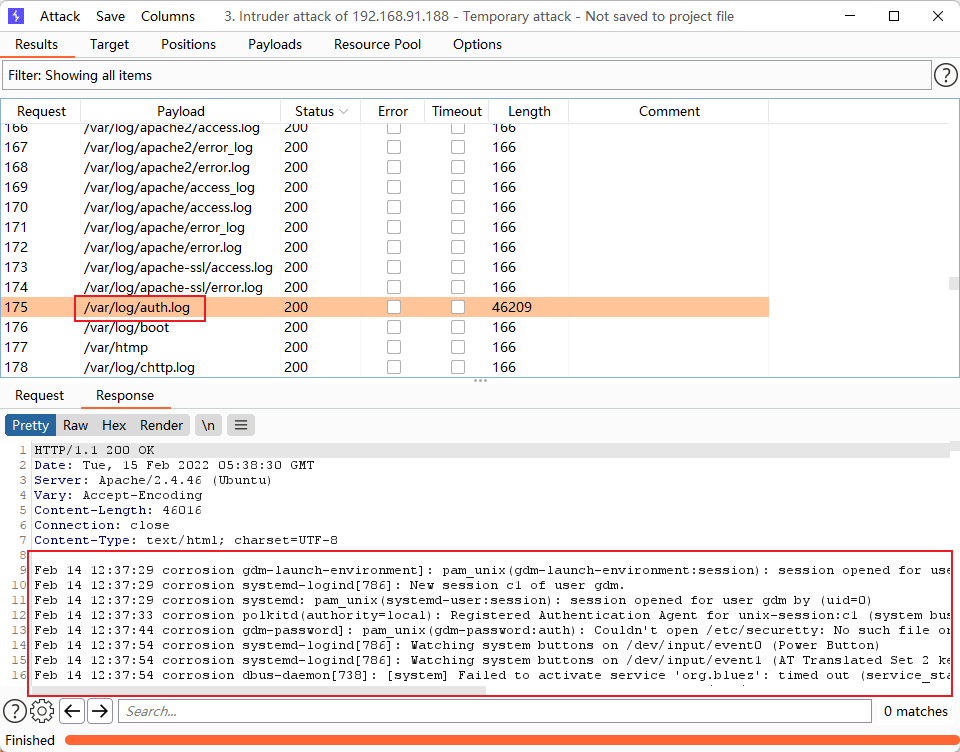Tick the Error checkbox for request 167

point(394,147)
